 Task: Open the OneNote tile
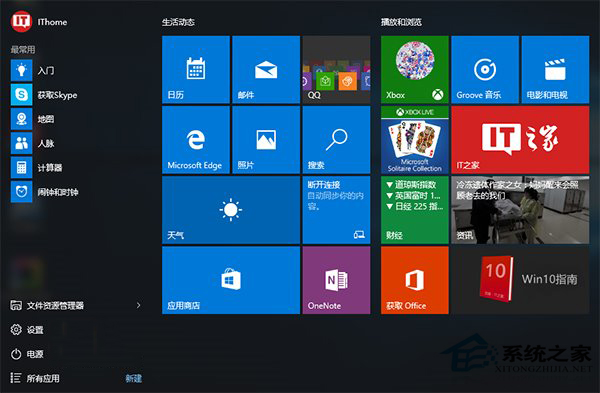pyautogui.click(x=336, y=280)
